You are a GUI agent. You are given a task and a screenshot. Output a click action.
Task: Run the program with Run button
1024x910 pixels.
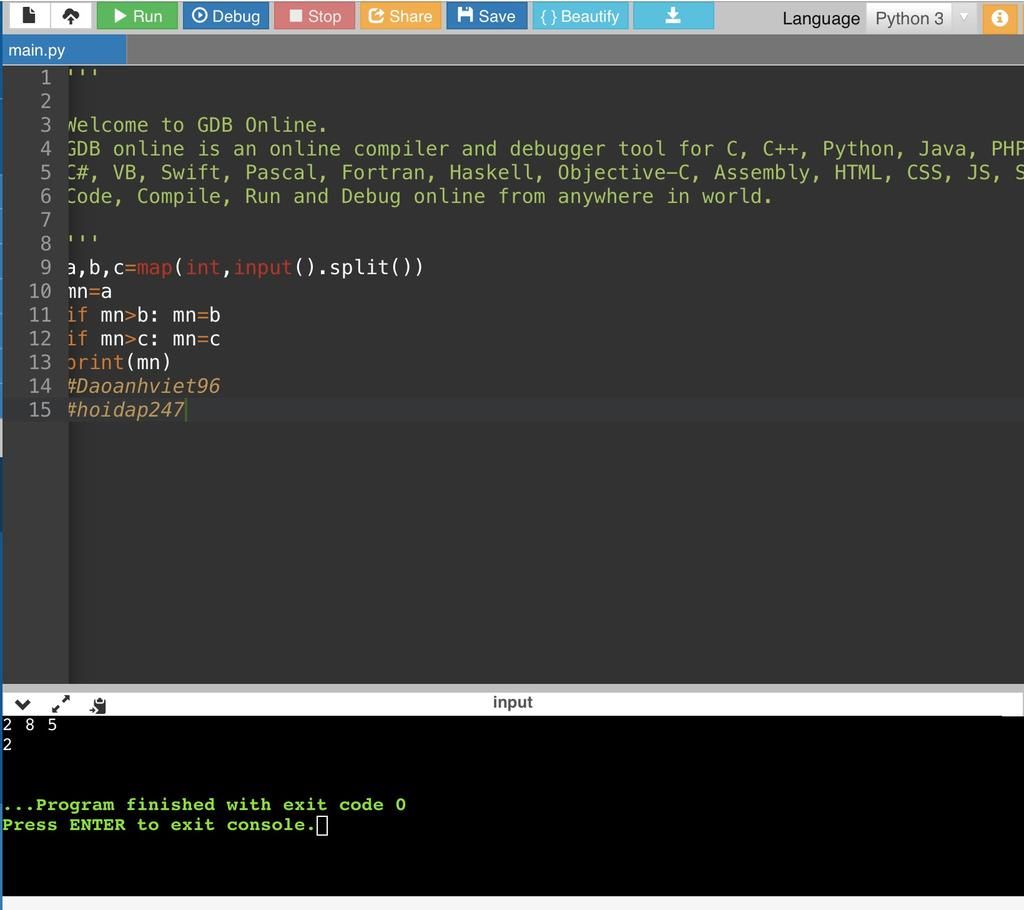[x=137, y=16]
